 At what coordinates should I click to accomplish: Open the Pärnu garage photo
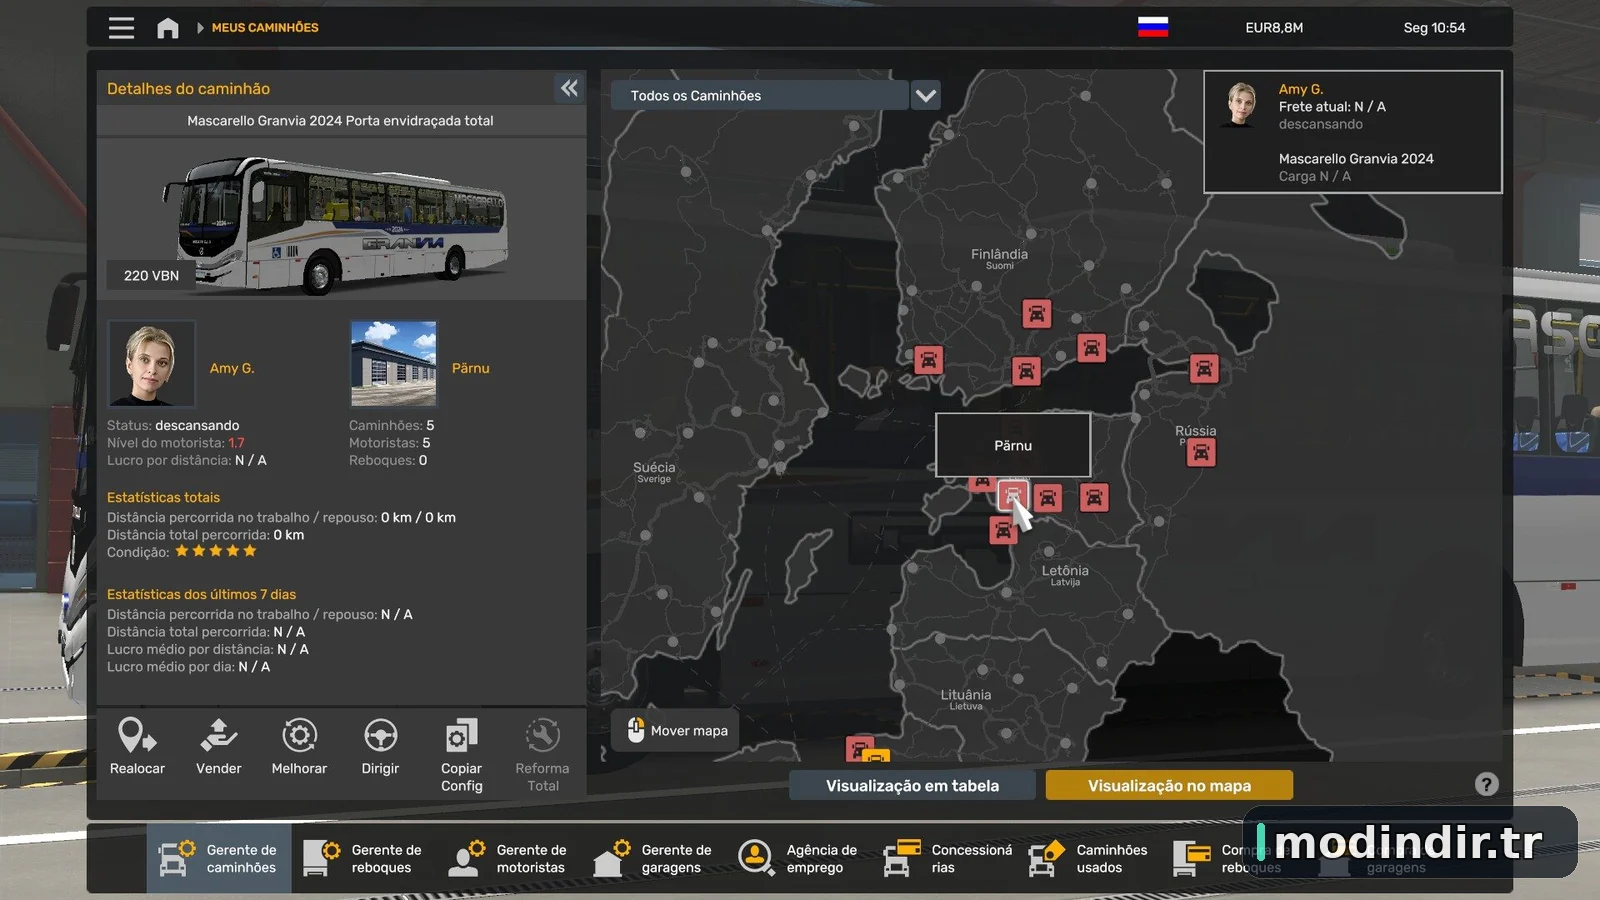(x=394, y=364)
